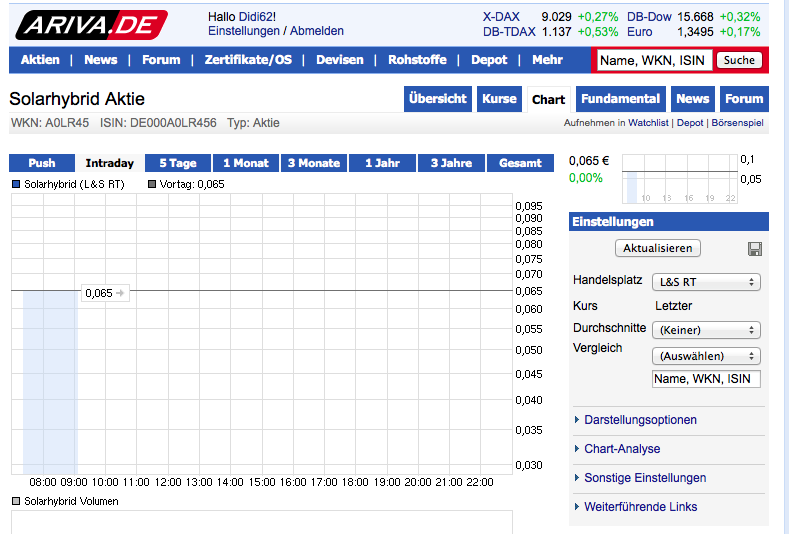Click the blue Solarhybrid legend square

[16, 184]
